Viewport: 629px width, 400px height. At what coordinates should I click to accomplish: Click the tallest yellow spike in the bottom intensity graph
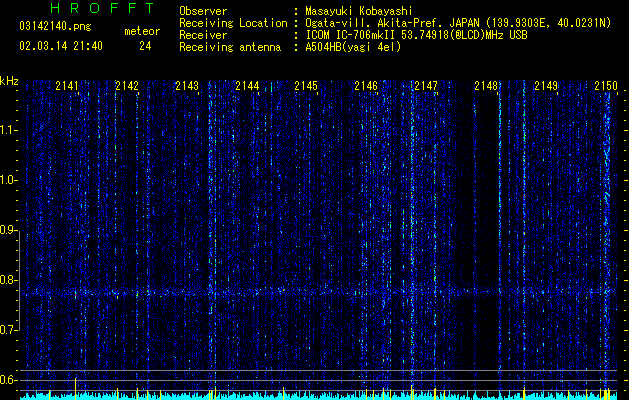click(75, 388)
